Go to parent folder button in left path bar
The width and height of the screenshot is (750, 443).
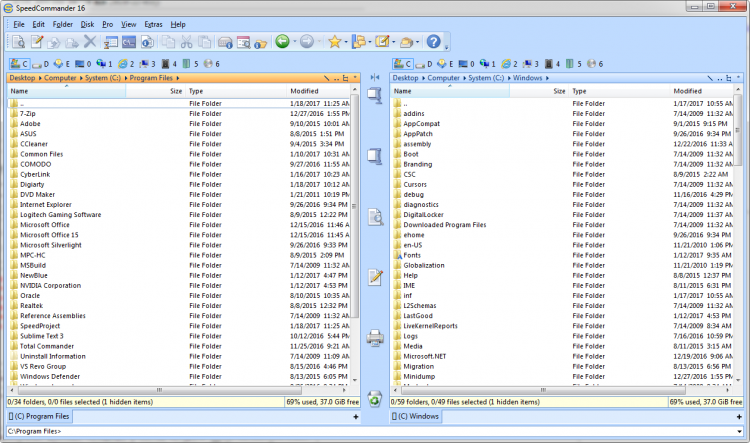click(336, 78)
